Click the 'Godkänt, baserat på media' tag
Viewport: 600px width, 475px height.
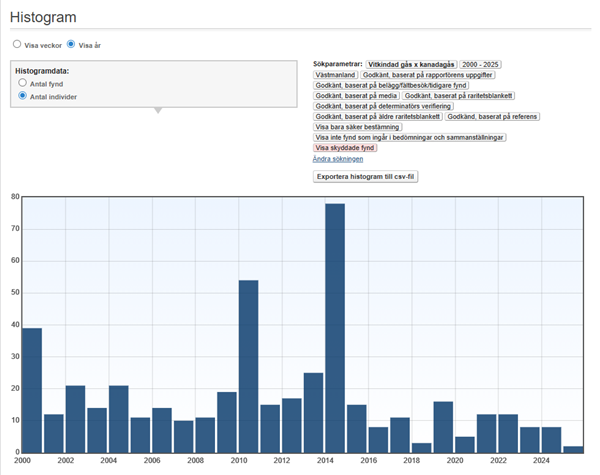[x=356, y=96]
